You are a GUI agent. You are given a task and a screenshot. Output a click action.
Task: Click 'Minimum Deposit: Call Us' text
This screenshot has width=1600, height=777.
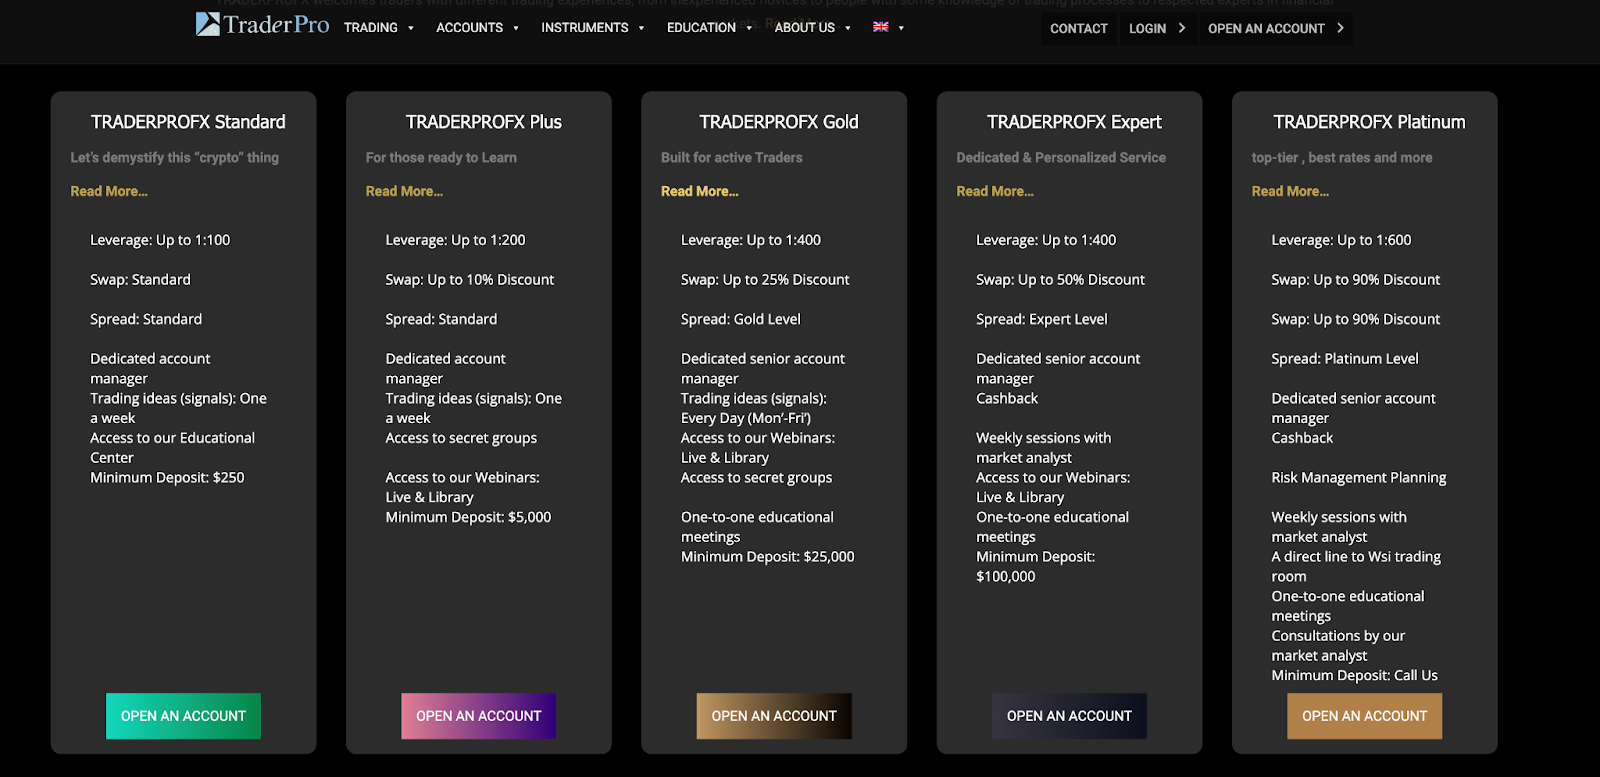point(1355,676)
